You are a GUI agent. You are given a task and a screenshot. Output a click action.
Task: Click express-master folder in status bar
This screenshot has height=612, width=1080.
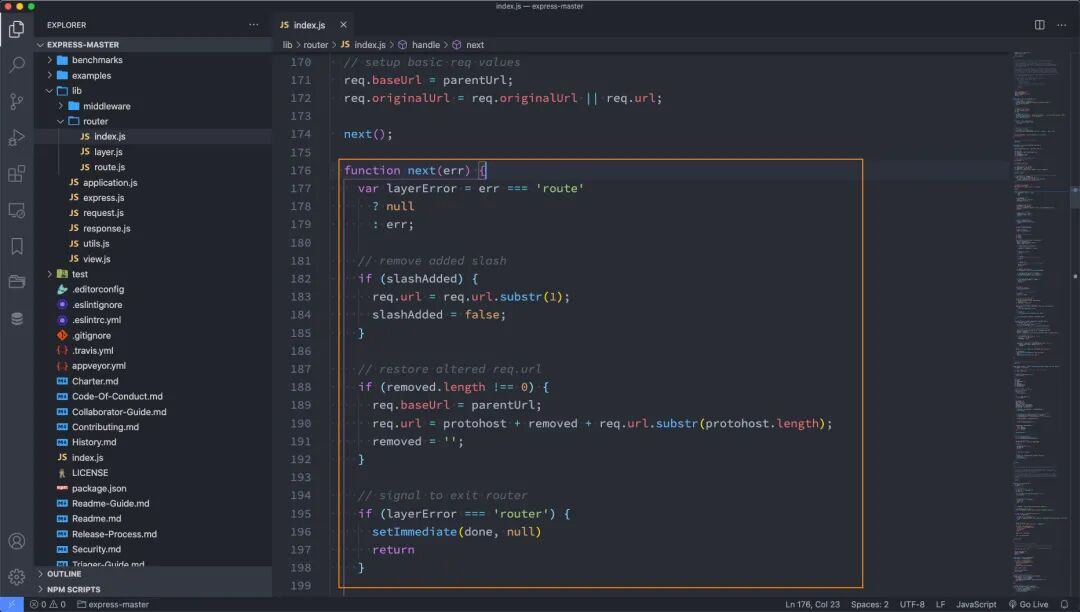[x=112, y=604]
